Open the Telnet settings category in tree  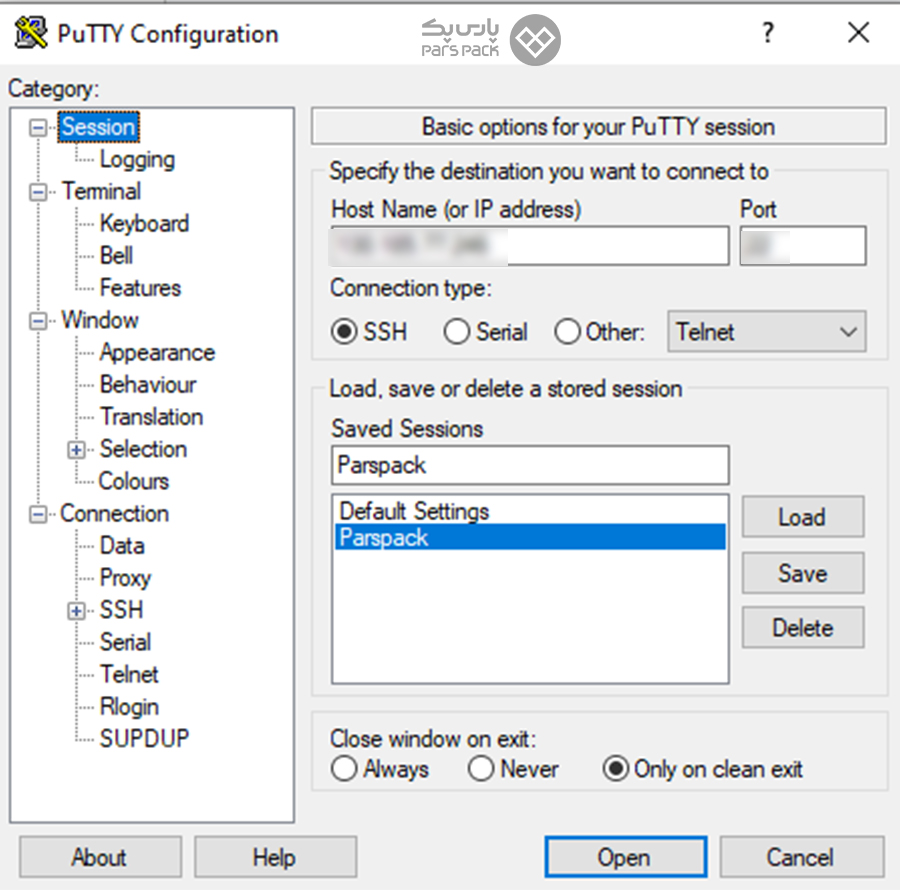pos(129,675)
